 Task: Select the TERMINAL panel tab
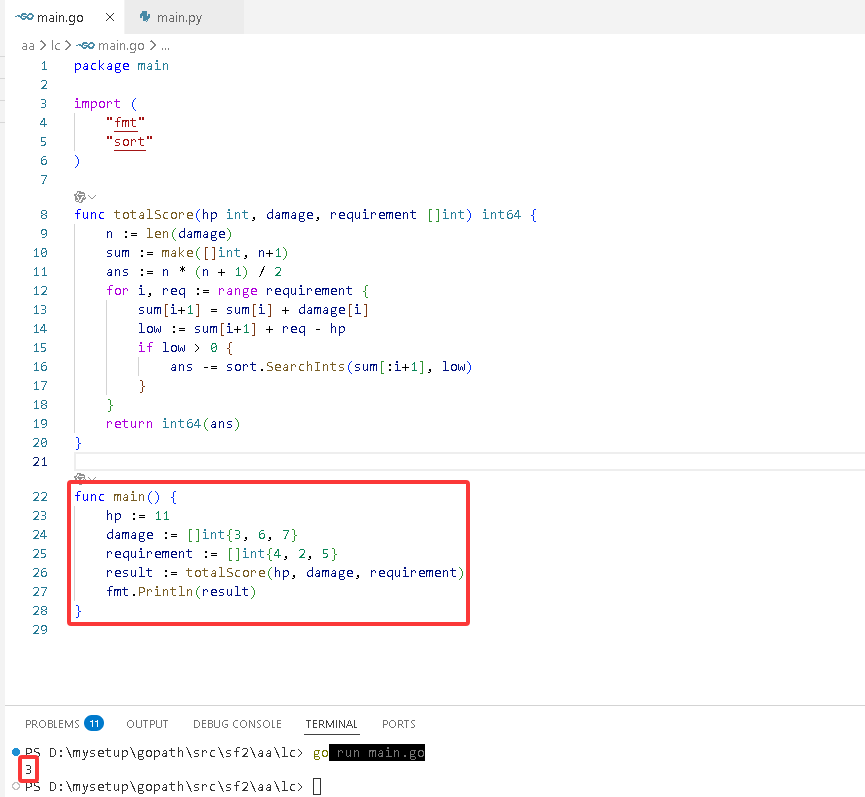332,724
